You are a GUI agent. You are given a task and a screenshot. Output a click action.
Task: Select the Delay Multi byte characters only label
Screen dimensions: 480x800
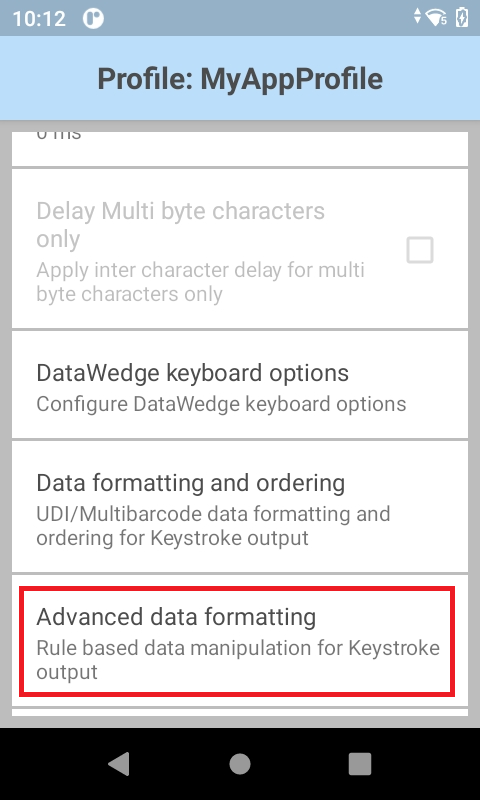coord(180,224)
